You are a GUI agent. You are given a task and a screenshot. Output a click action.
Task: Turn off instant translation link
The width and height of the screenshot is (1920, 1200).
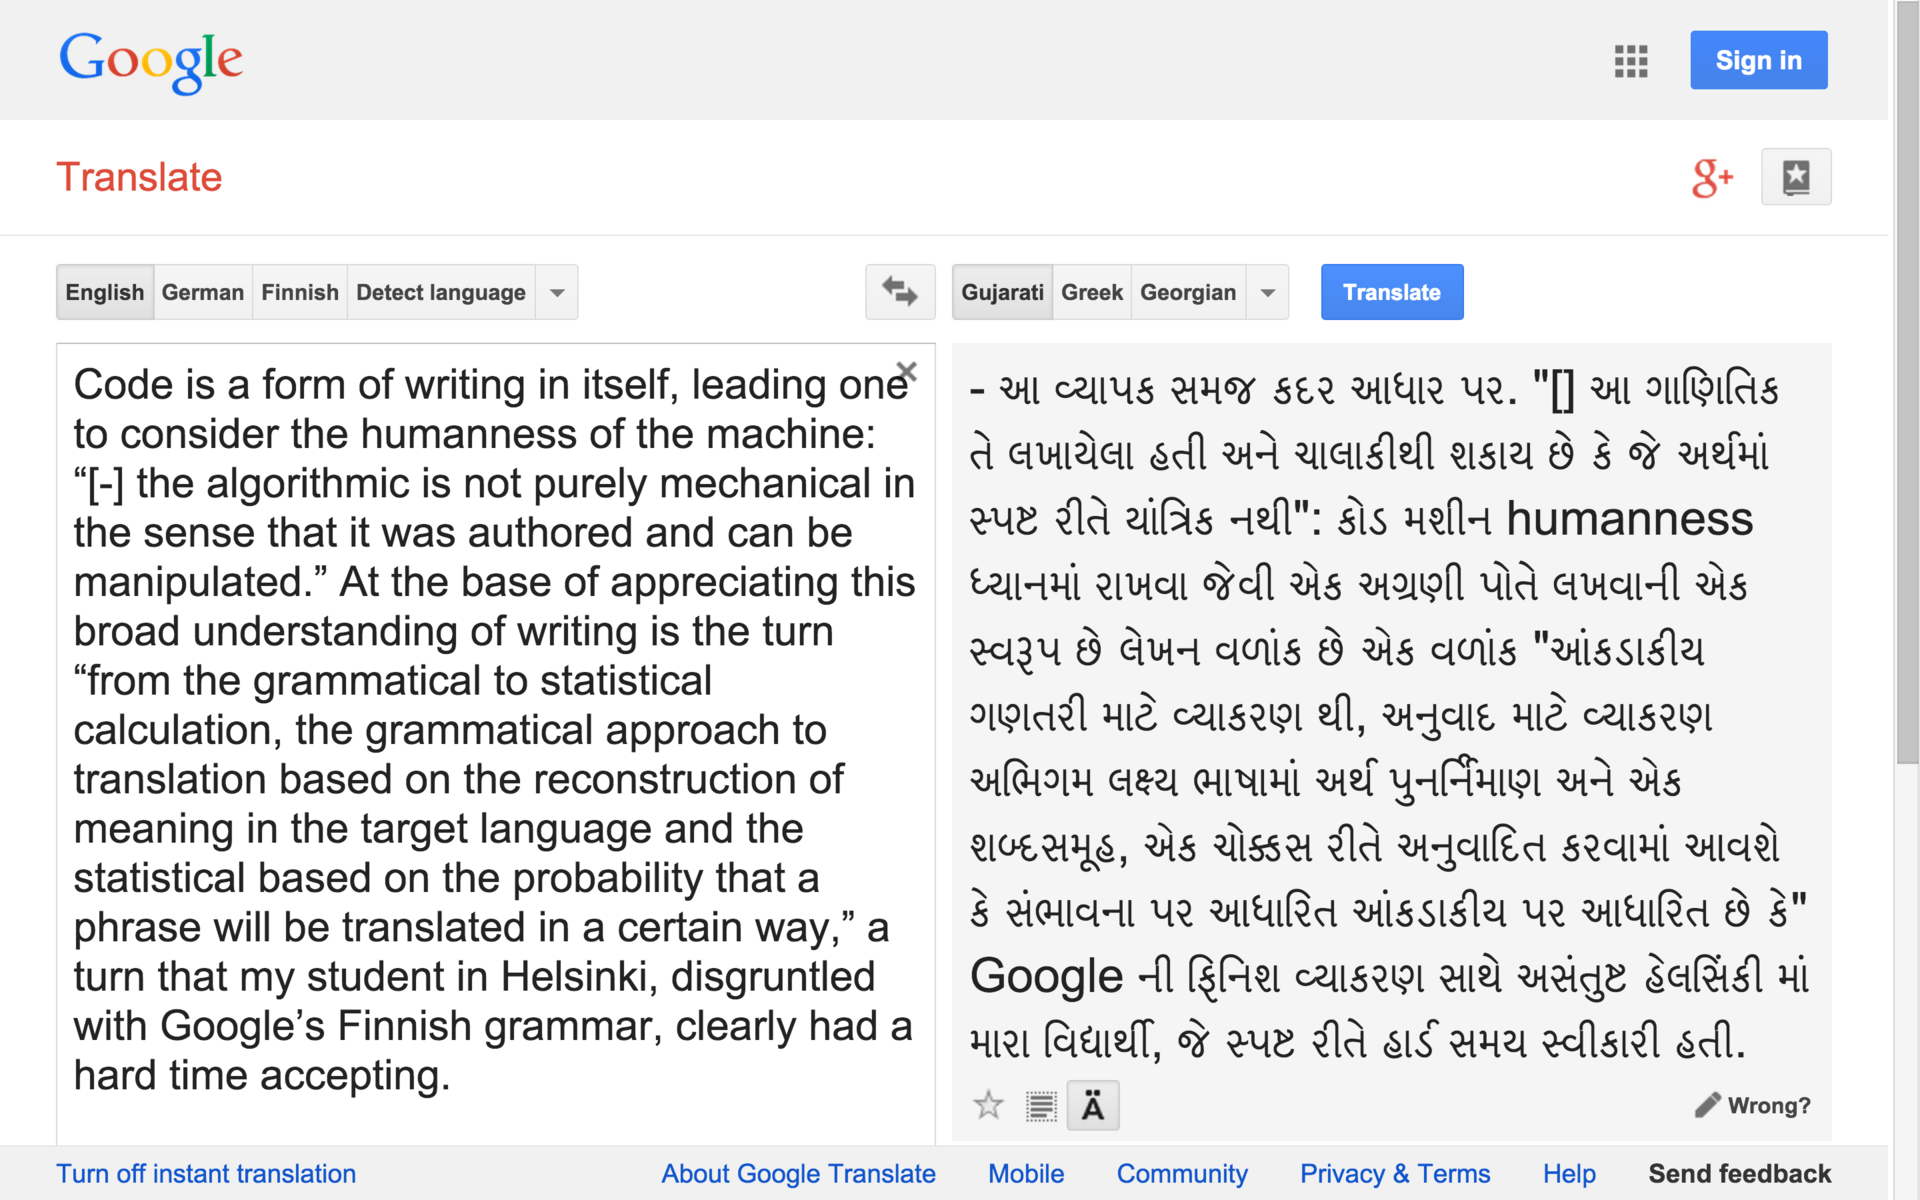206,1173
